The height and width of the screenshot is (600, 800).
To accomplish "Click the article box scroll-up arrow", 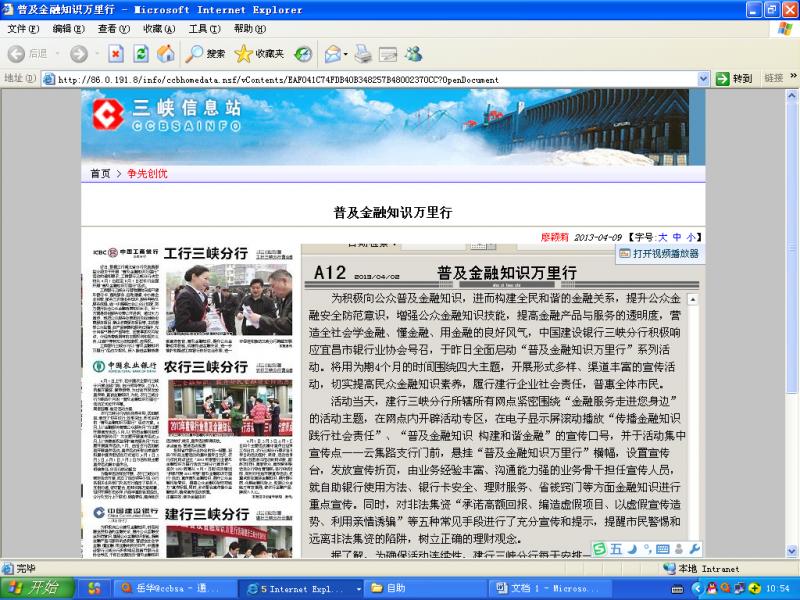I will 693,299.
